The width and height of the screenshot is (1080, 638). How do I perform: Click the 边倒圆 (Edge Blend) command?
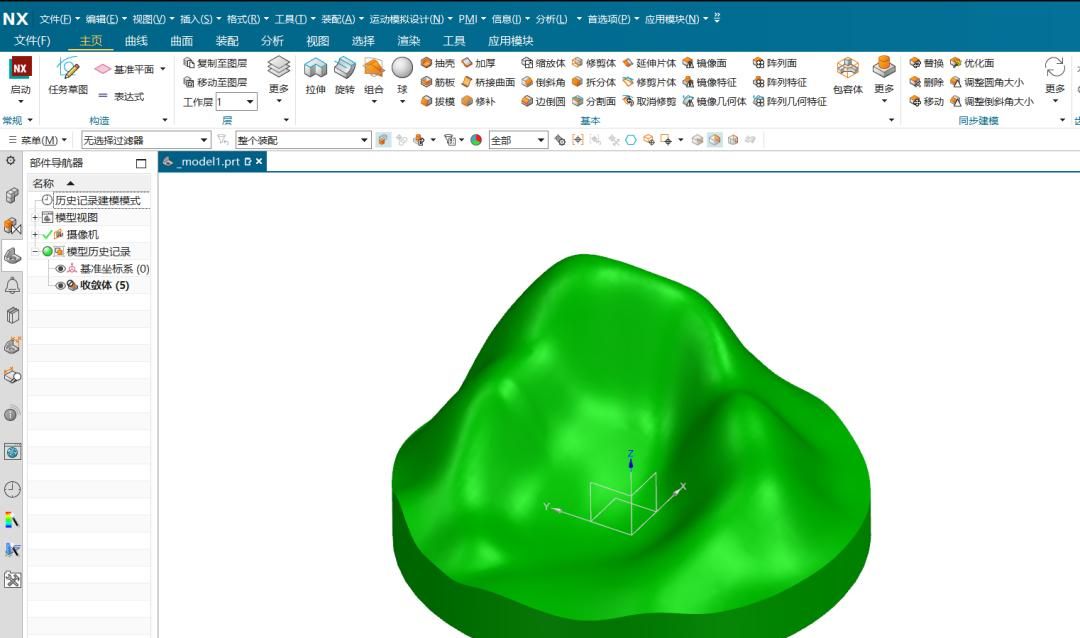pos(543,101)
